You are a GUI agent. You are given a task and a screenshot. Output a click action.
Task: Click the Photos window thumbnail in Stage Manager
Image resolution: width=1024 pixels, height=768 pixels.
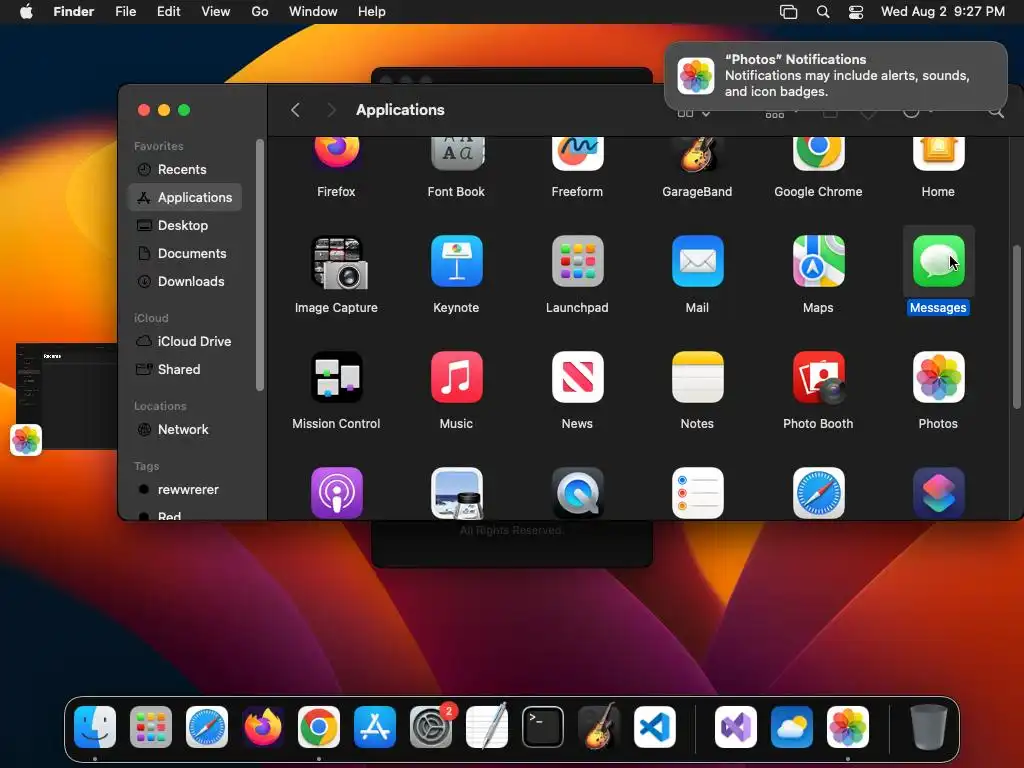pos(65,396)
